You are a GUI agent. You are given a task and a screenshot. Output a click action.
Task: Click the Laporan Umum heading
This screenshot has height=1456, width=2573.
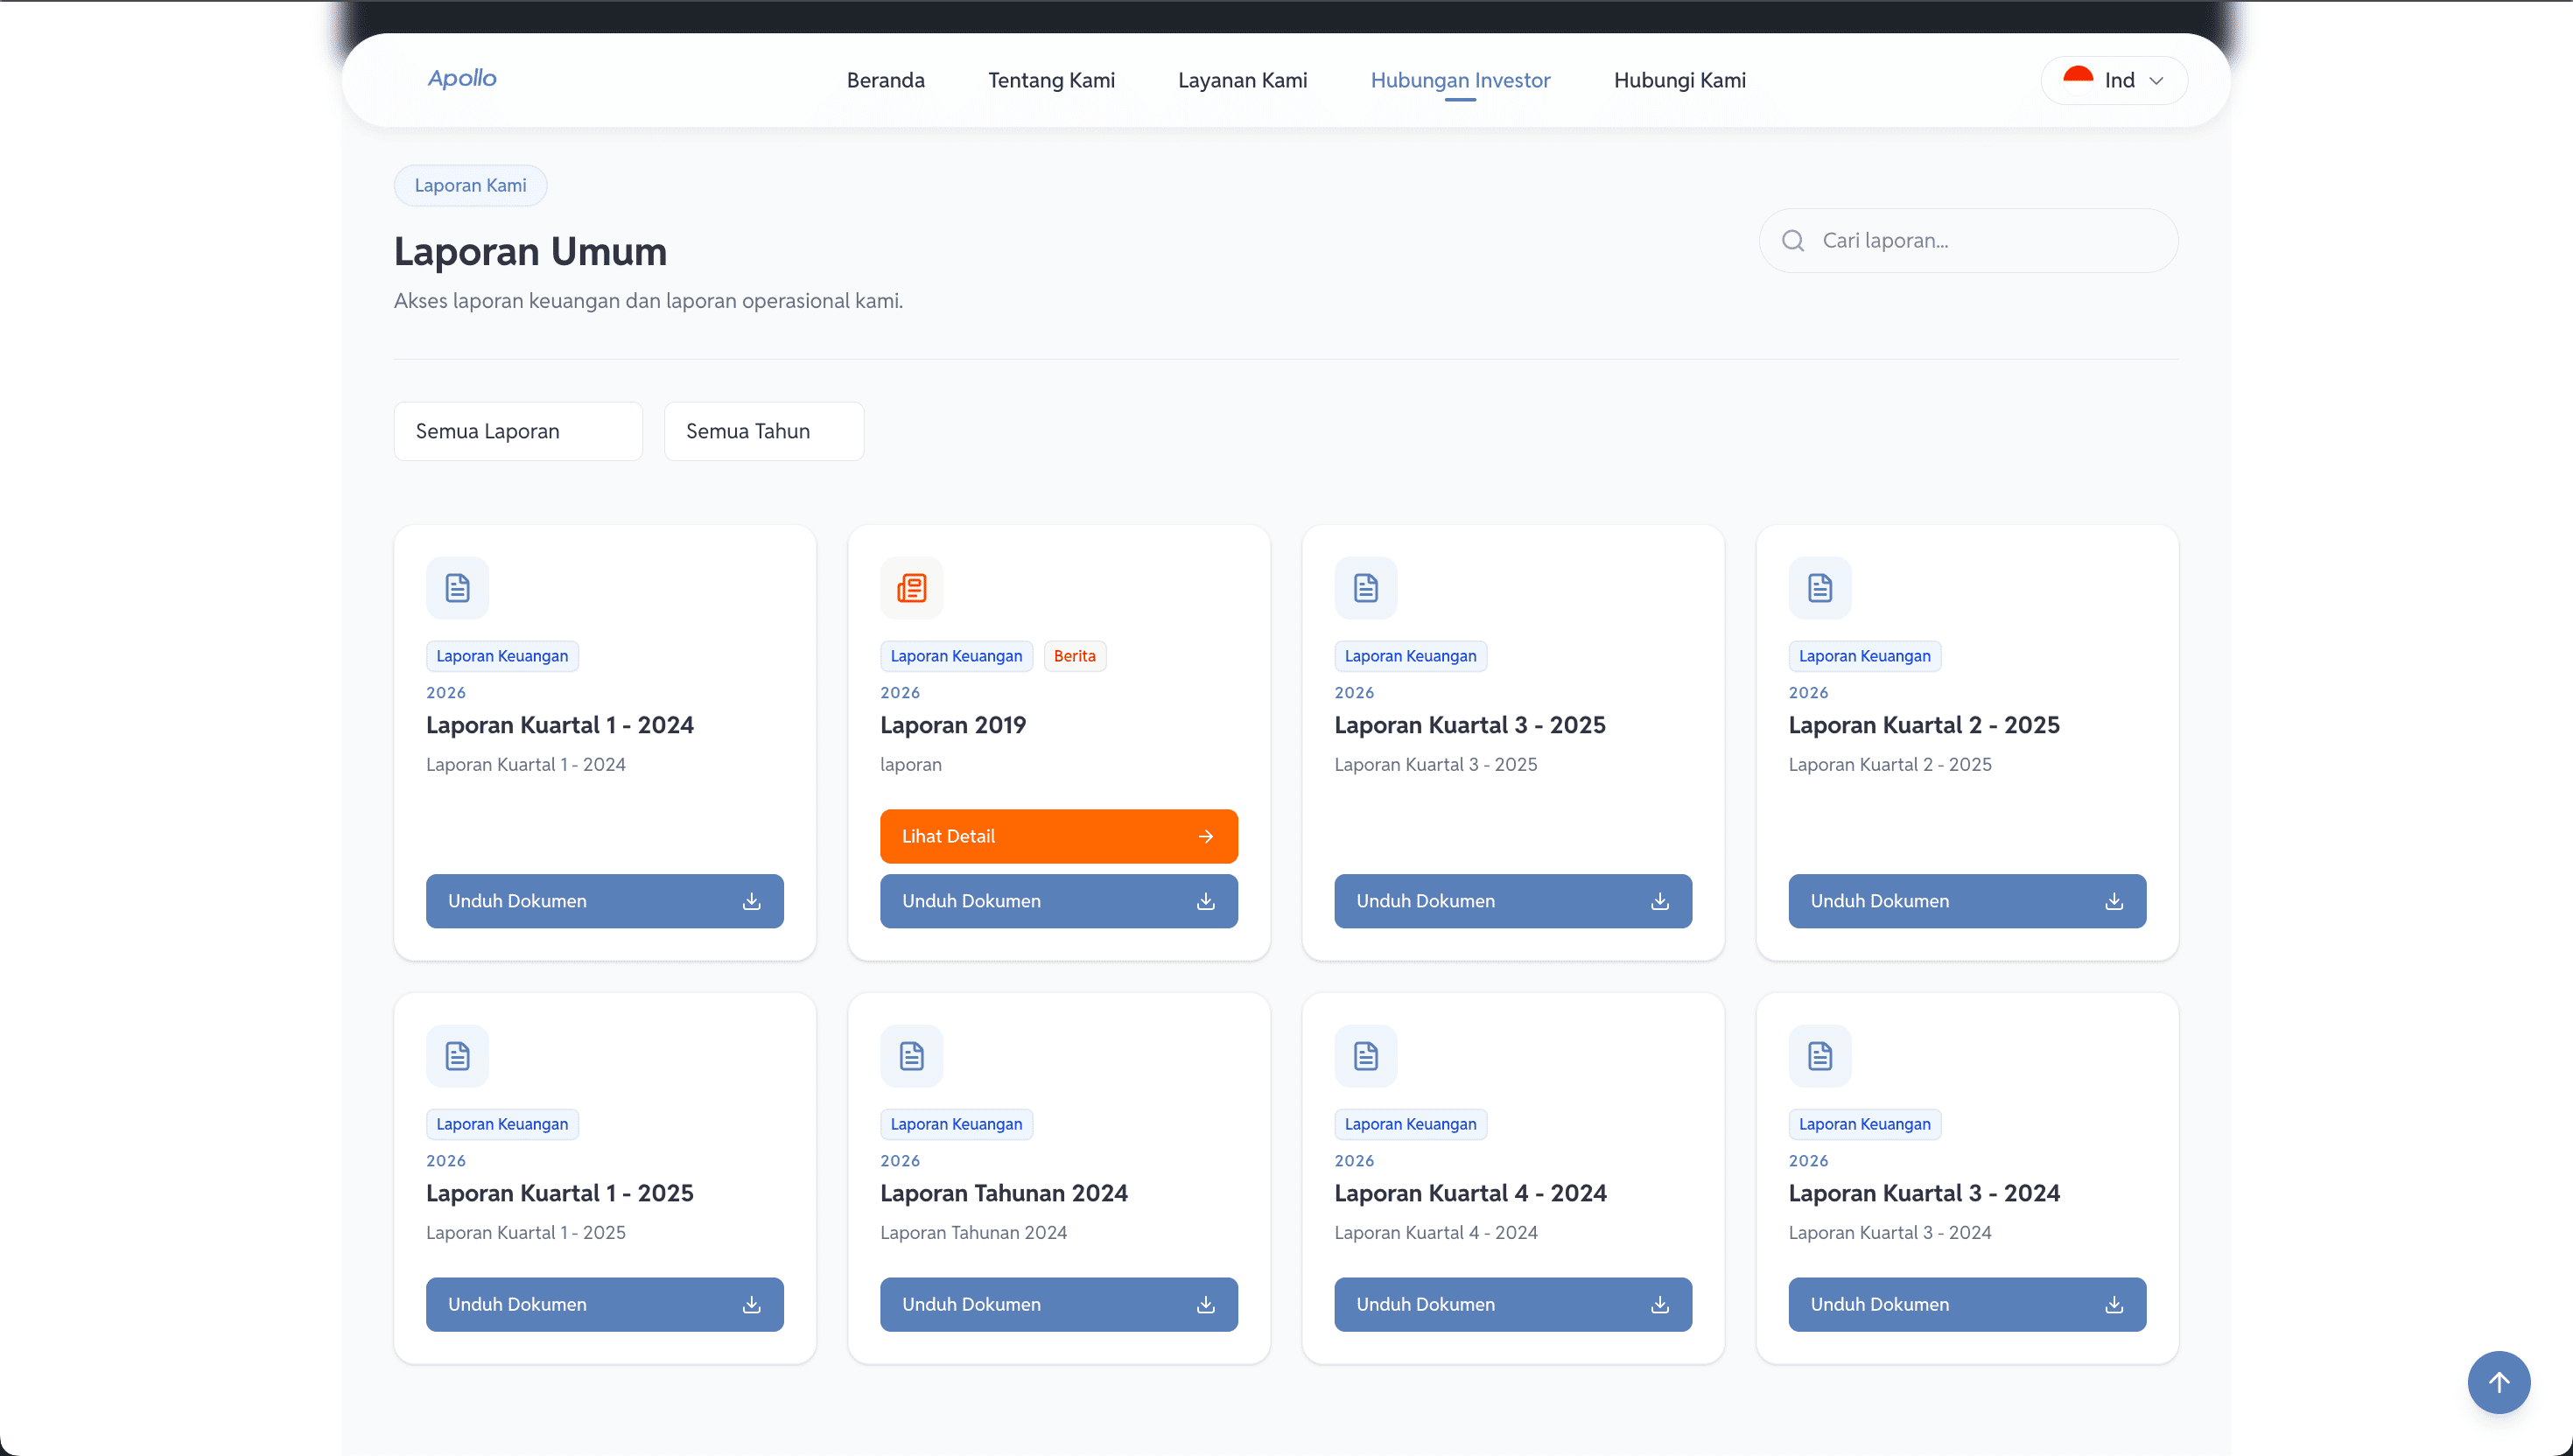530,251
